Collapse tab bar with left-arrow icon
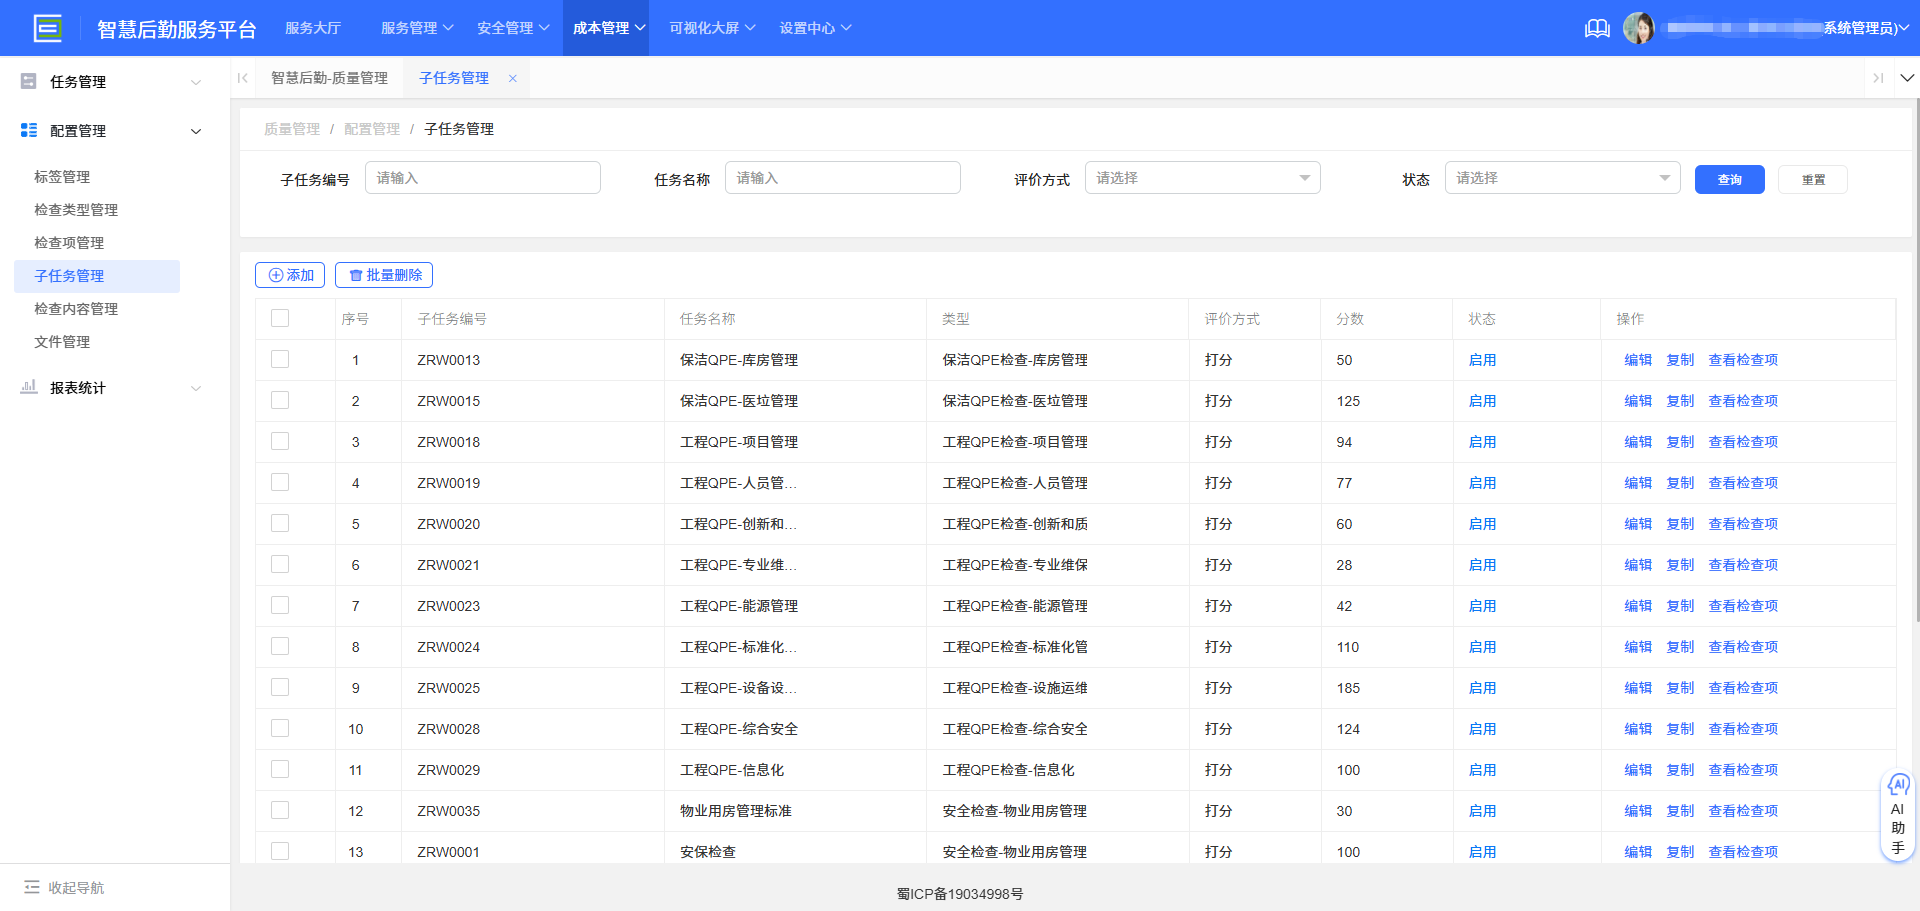 point(242,77)
